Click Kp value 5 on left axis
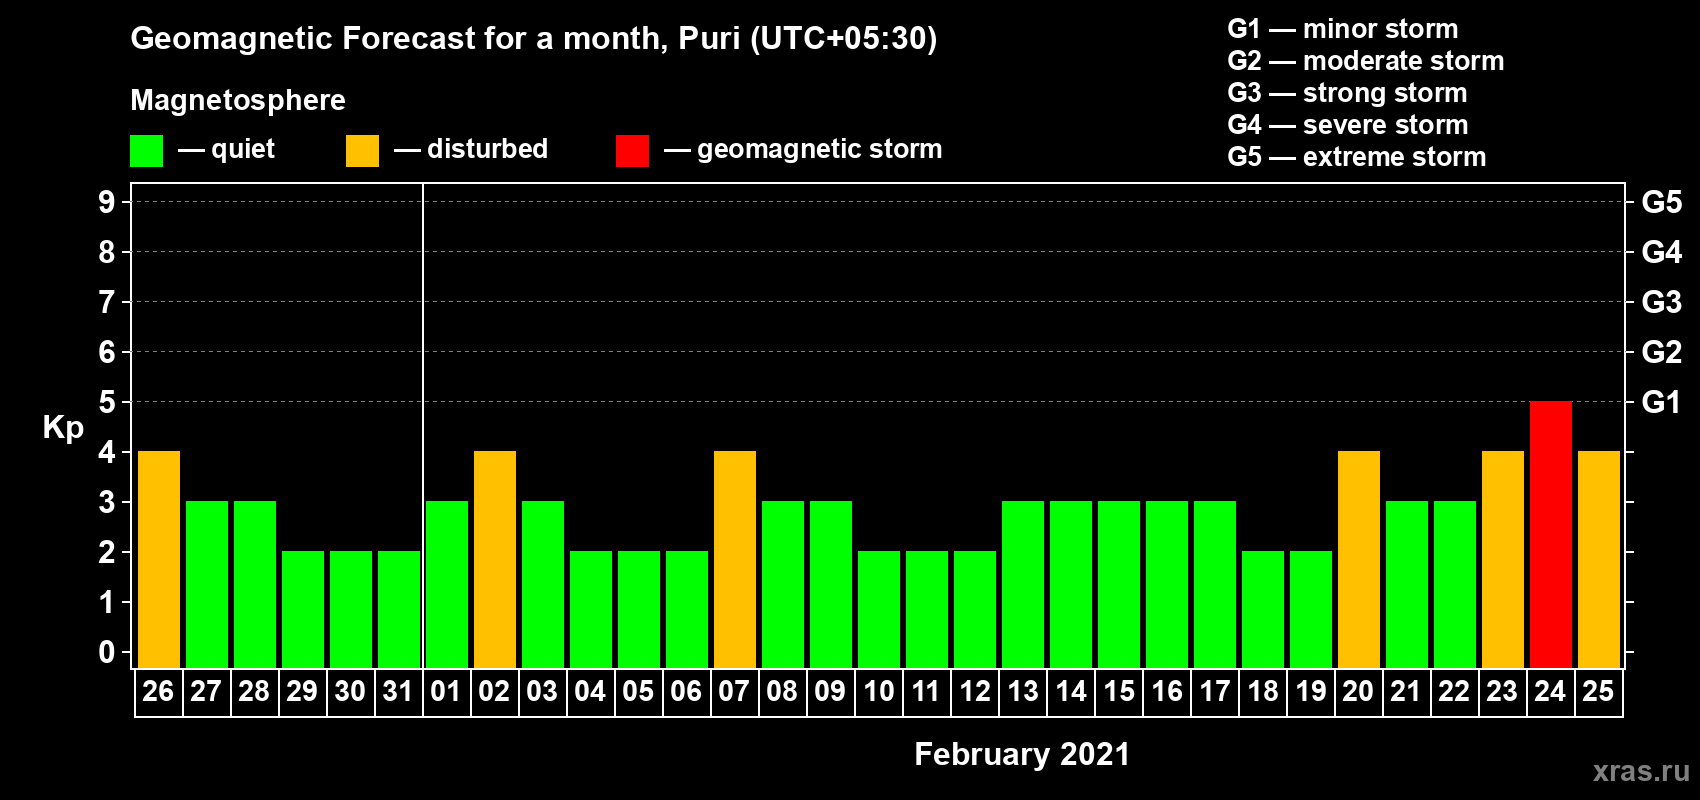Viewport: 1700px width, 800px height. pyautogui.click(x=107, y=402)
